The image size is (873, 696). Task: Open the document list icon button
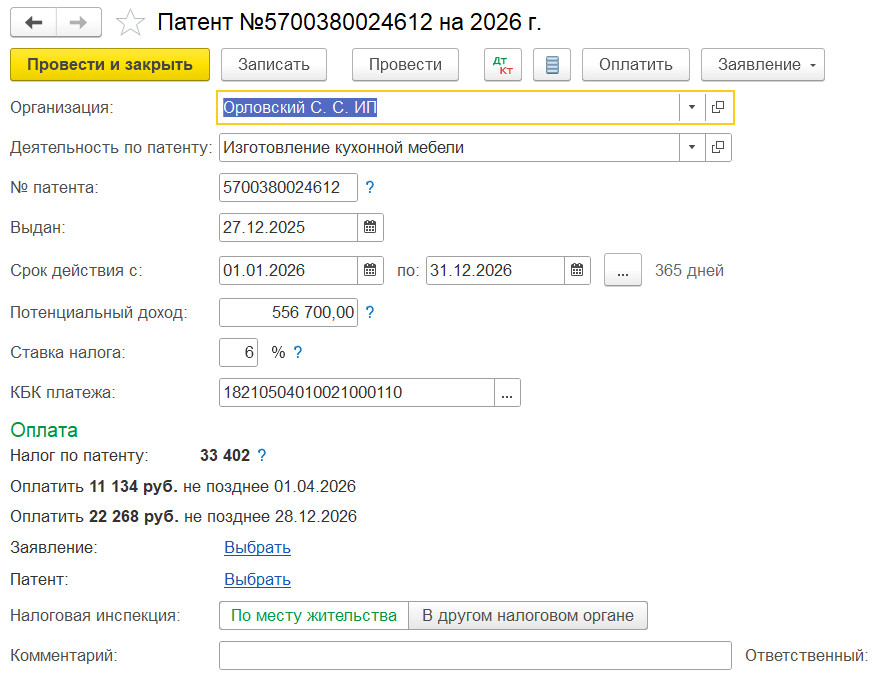coord(552,65)
